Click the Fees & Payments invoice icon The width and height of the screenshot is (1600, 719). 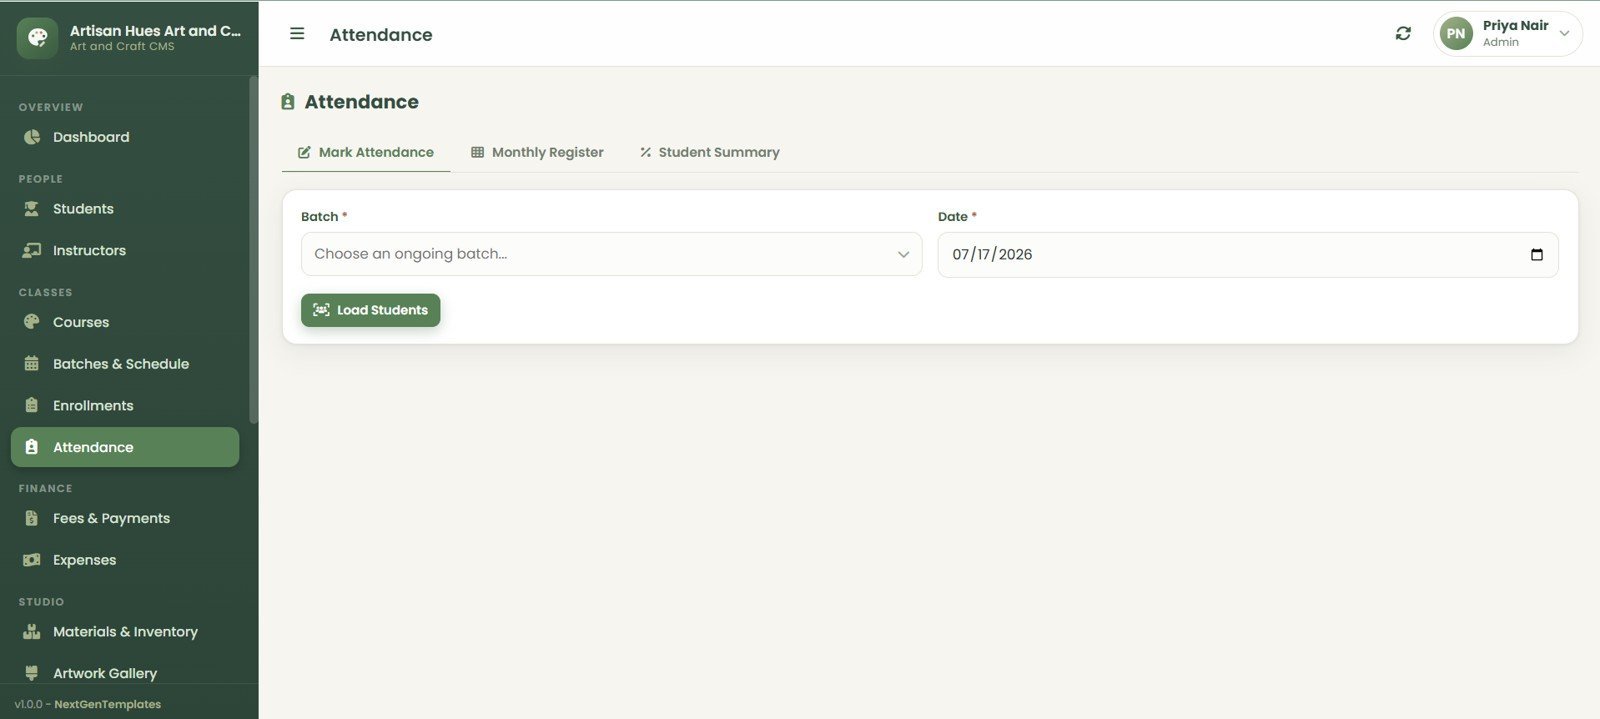(32, 518)
